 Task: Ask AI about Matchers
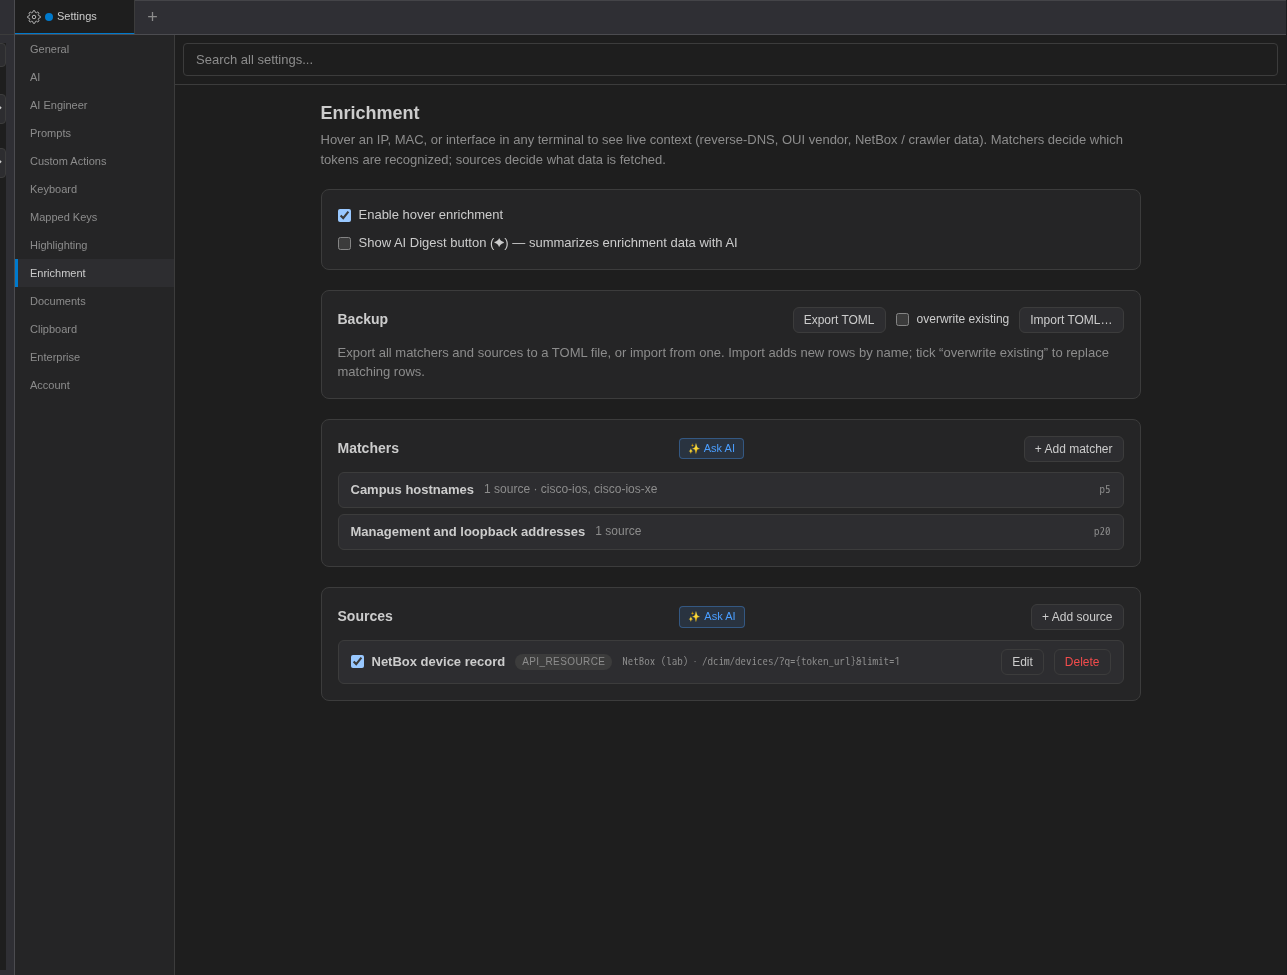tap(711, 449)
